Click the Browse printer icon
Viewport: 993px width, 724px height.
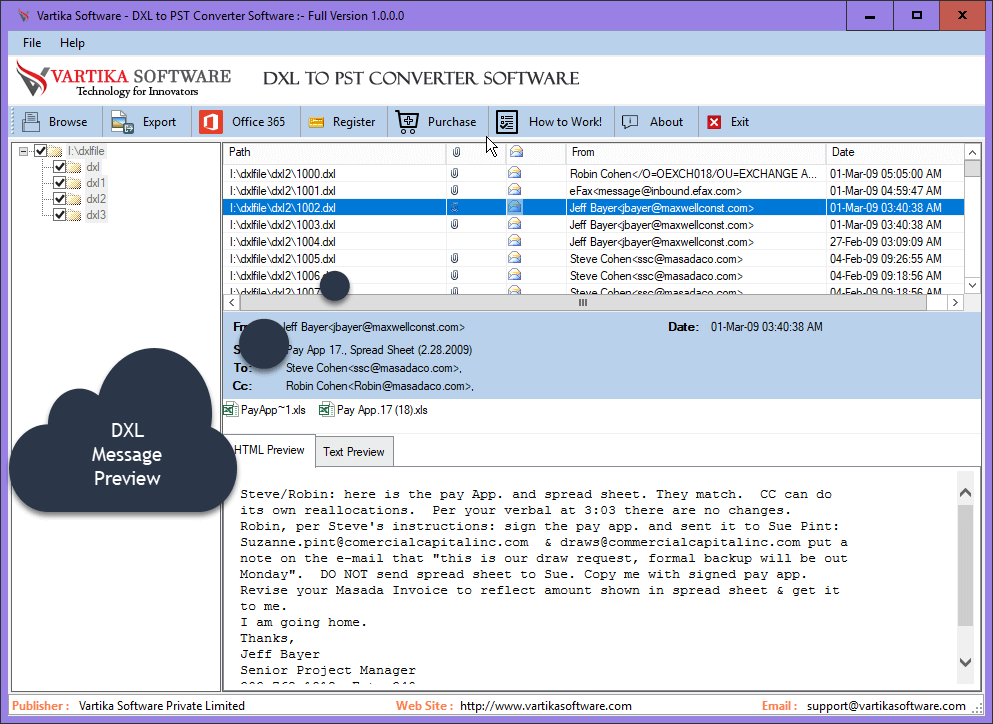pyautogui.click(x=30, y=122)
